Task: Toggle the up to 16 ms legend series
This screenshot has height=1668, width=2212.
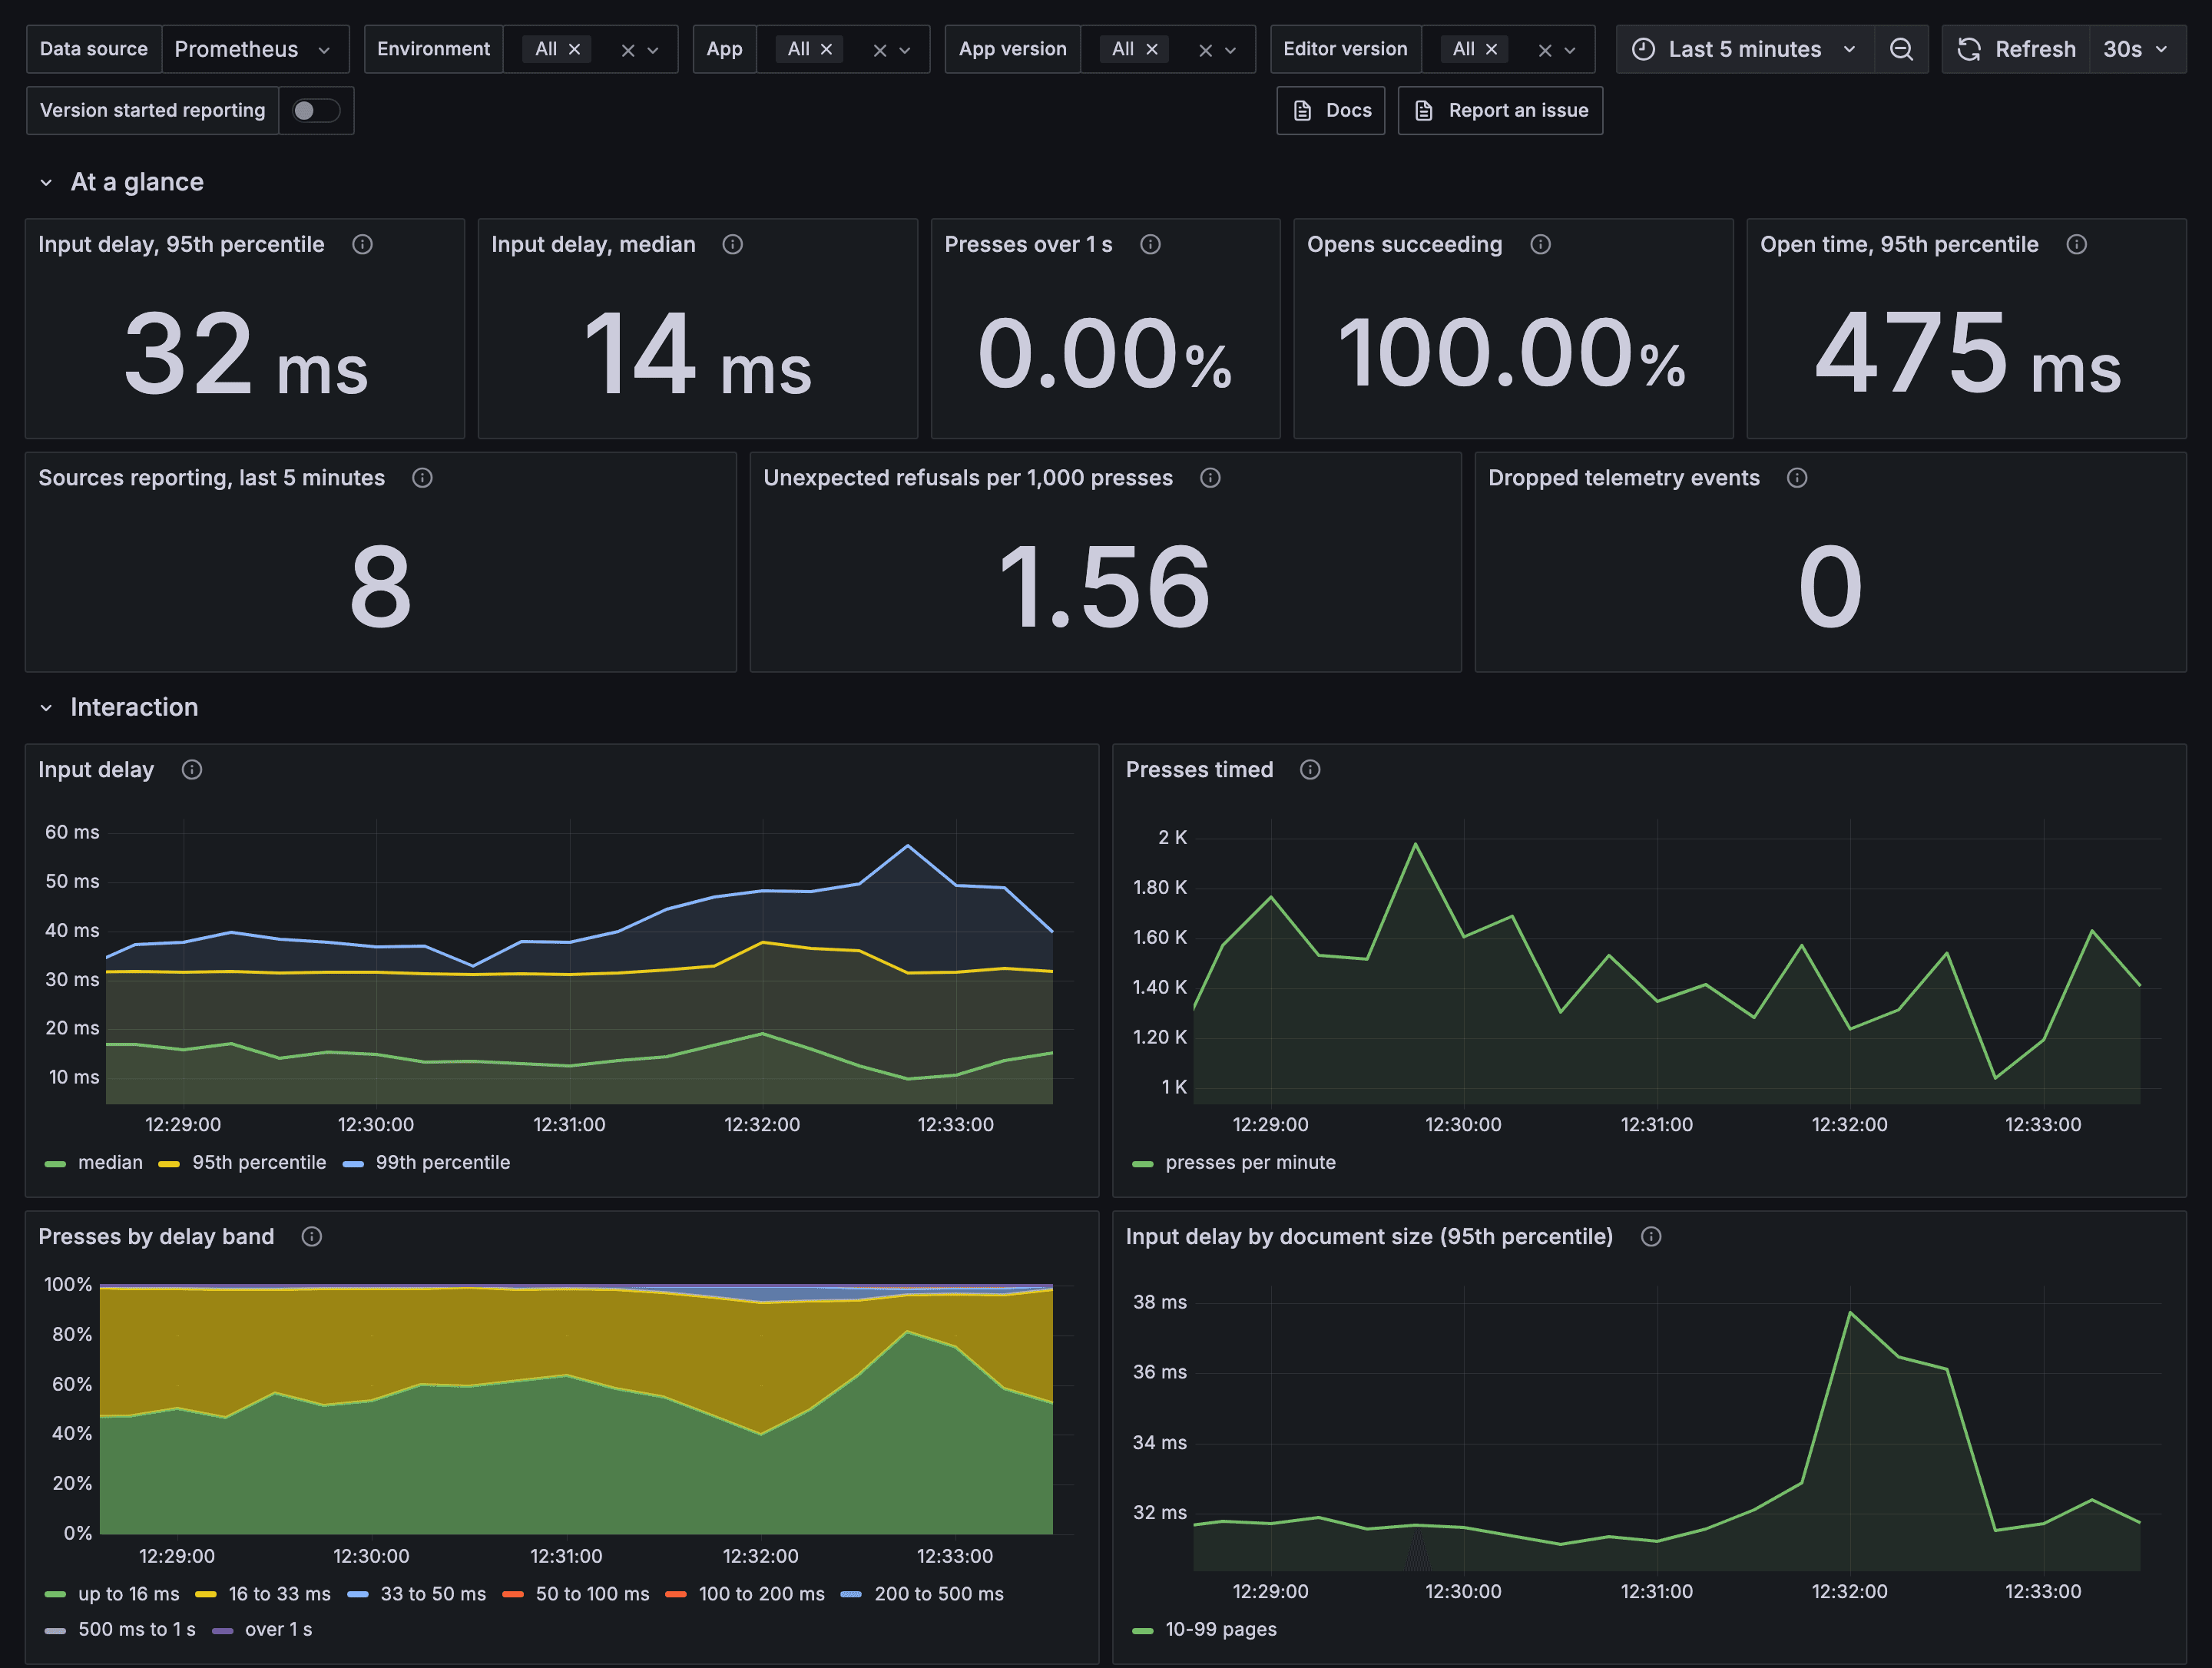Action: point(129,1594)
